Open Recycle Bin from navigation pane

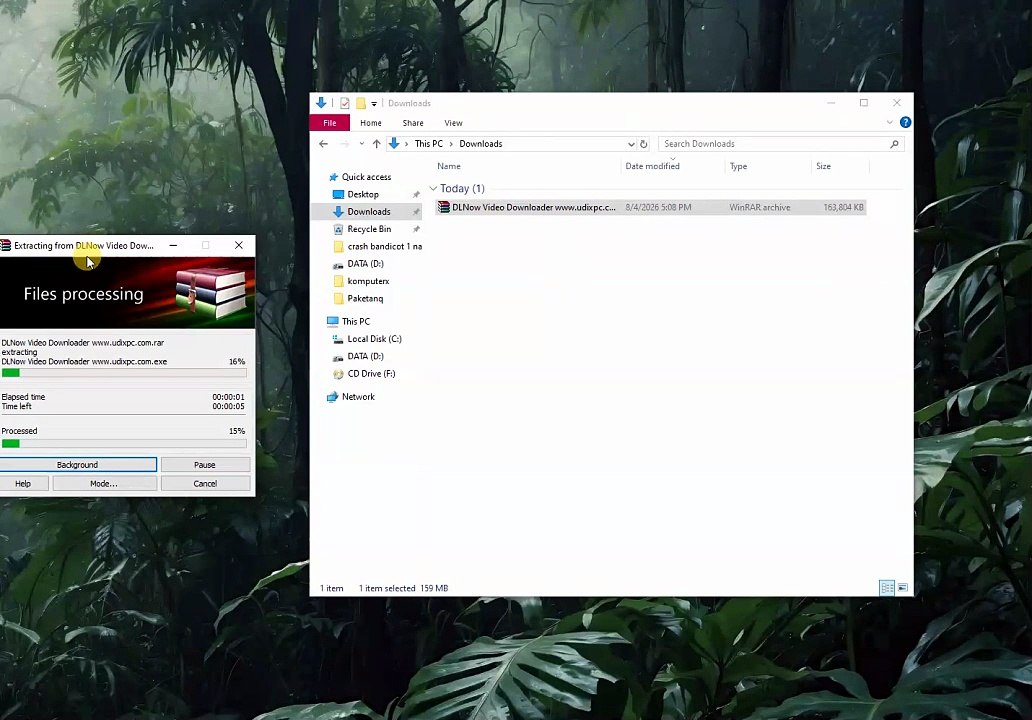pyautogui.click(x=369, y=229)
